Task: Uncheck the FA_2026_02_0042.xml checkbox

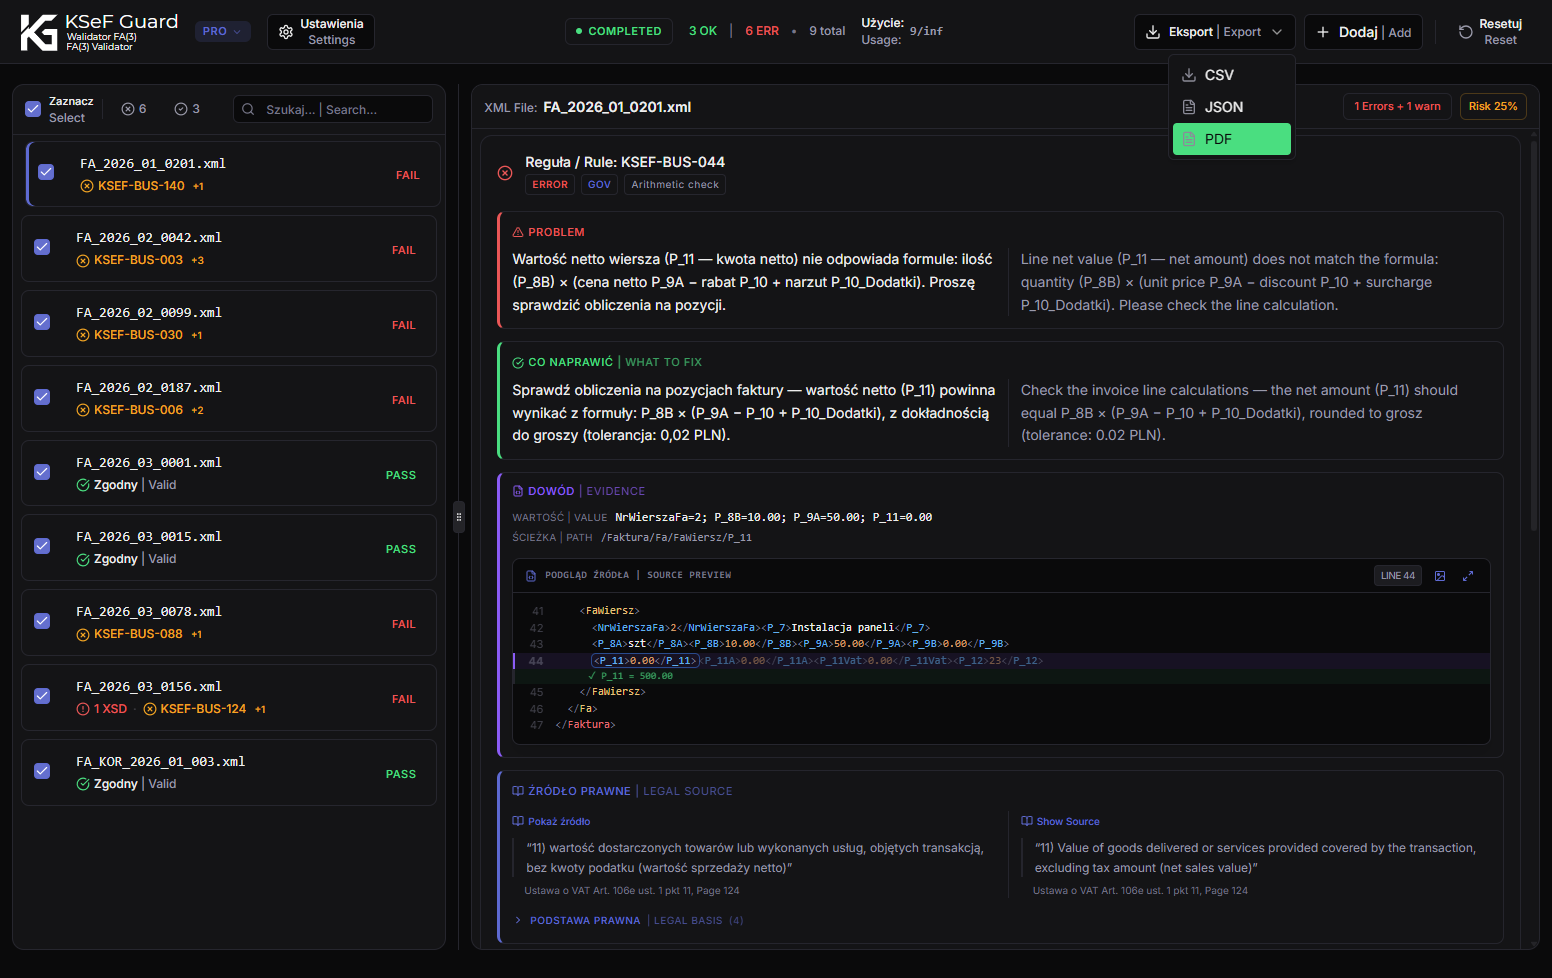Action: click(42, 247)
